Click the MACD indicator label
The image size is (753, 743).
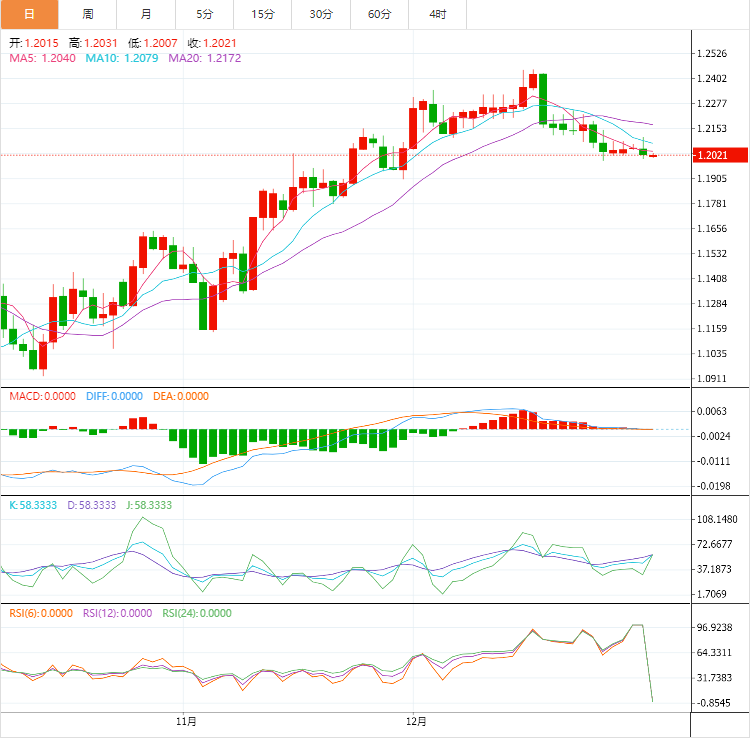click(x=42, y=396)
